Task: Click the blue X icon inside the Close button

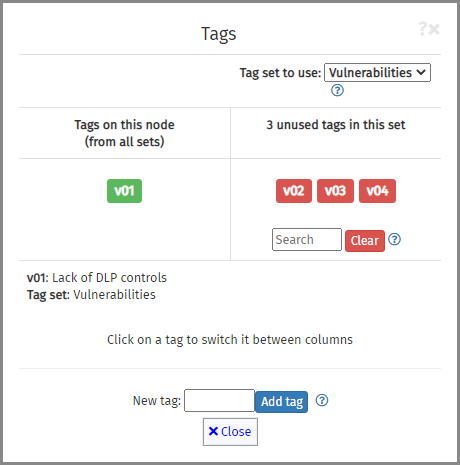Action: click(x=213, y=431)
